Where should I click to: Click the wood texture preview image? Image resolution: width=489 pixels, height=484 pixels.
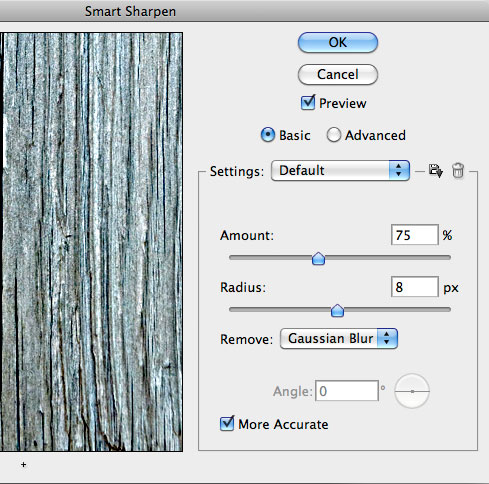tap(91, 242)
